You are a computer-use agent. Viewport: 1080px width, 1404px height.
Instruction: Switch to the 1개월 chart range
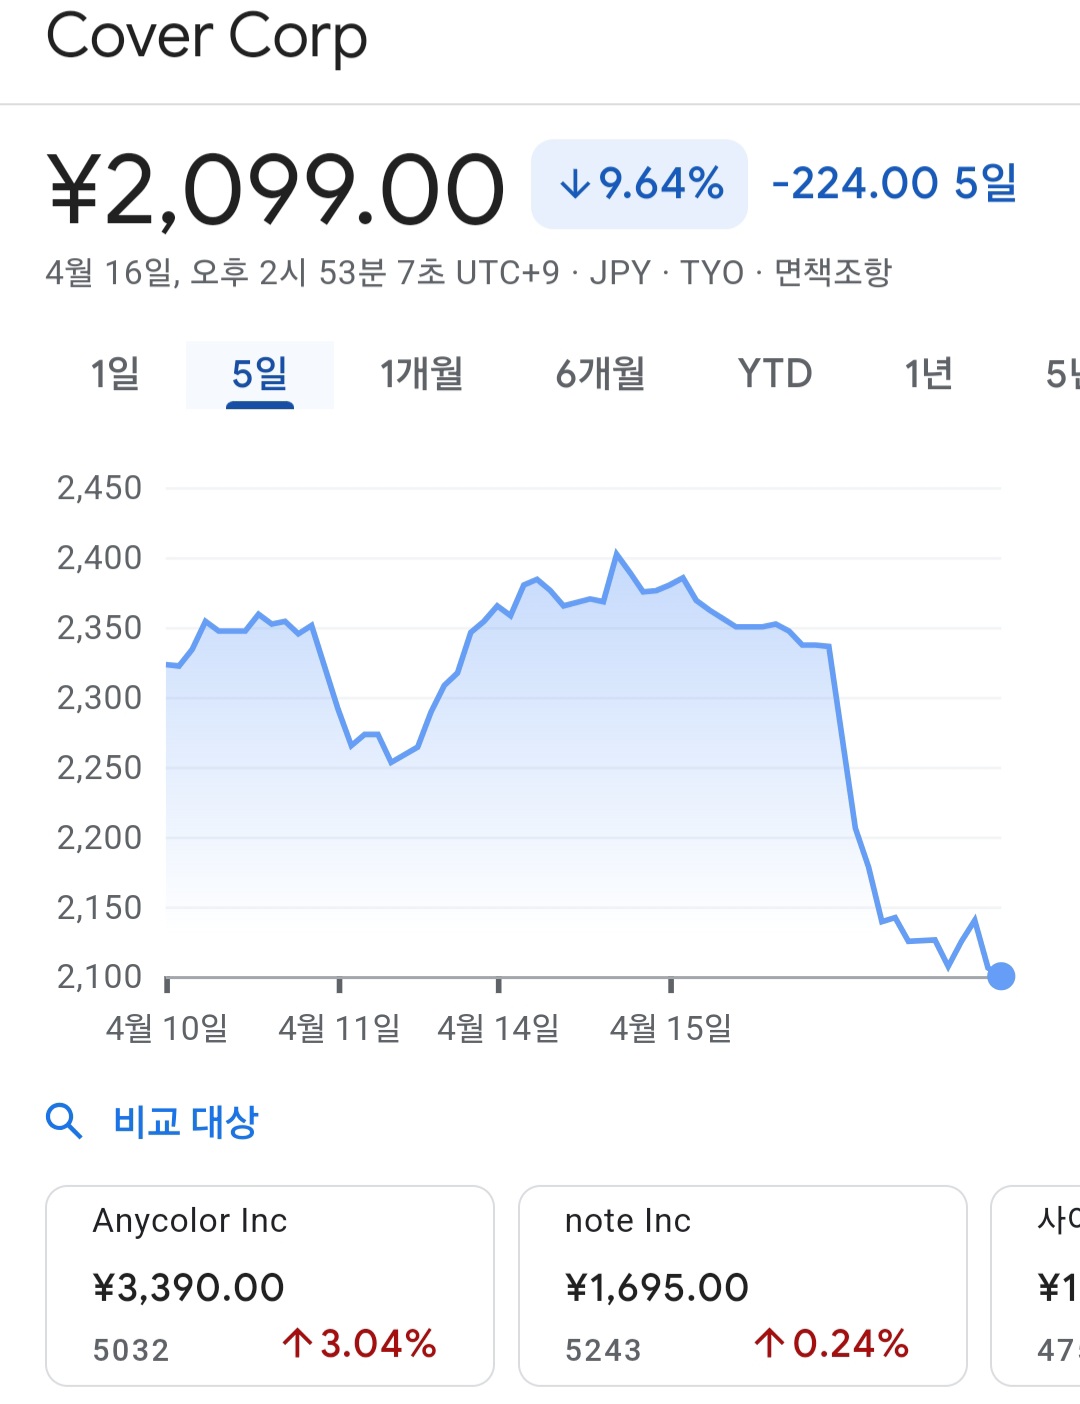point(421,374)
